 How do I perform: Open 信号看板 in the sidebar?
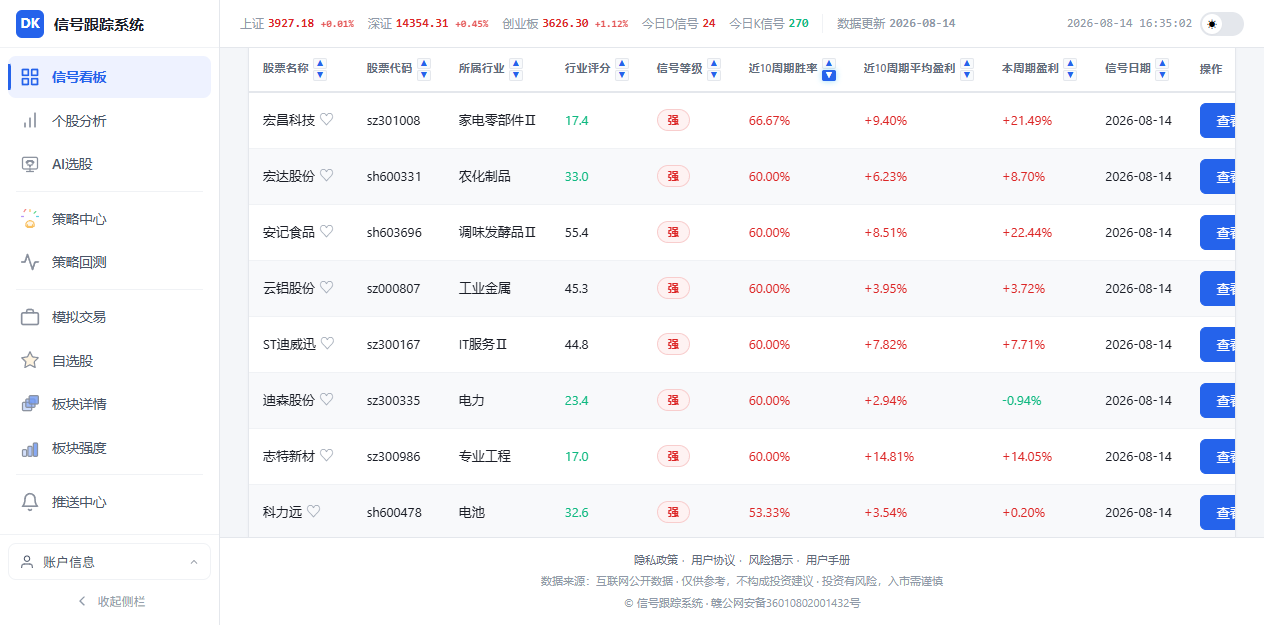(110, 77)
